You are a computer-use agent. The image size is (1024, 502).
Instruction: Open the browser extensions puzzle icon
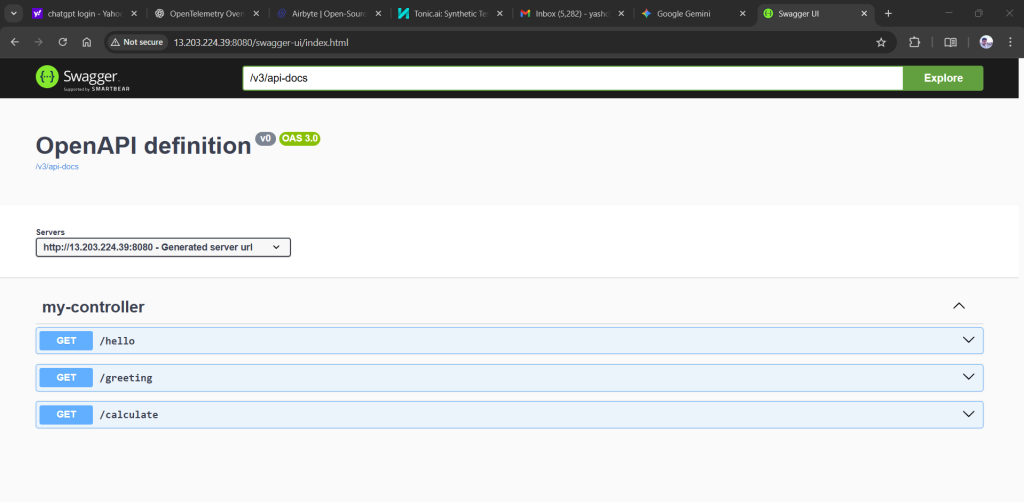click(x=914, y=42)
